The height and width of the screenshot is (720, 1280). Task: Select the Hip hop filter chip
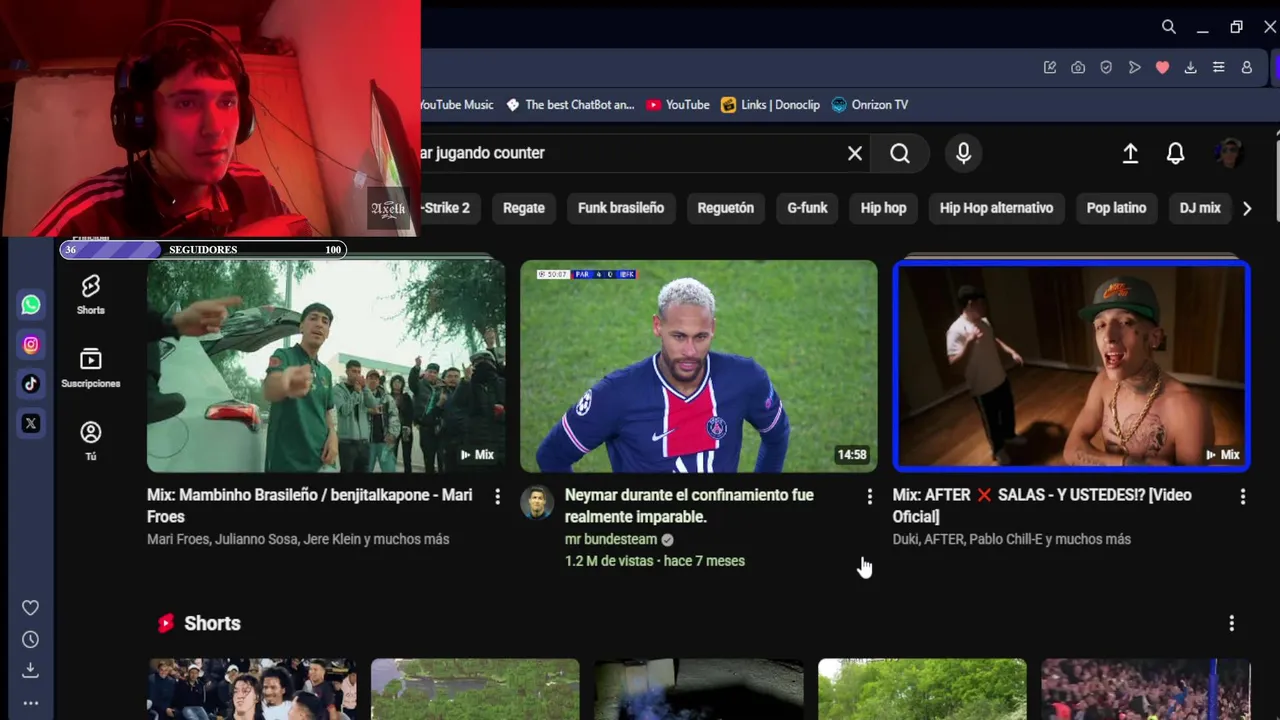pos(883,208)
